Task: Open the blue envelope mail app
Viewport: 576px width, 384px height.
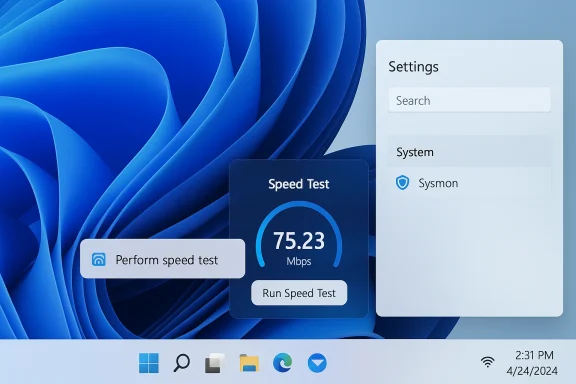Action: [317, 363]
